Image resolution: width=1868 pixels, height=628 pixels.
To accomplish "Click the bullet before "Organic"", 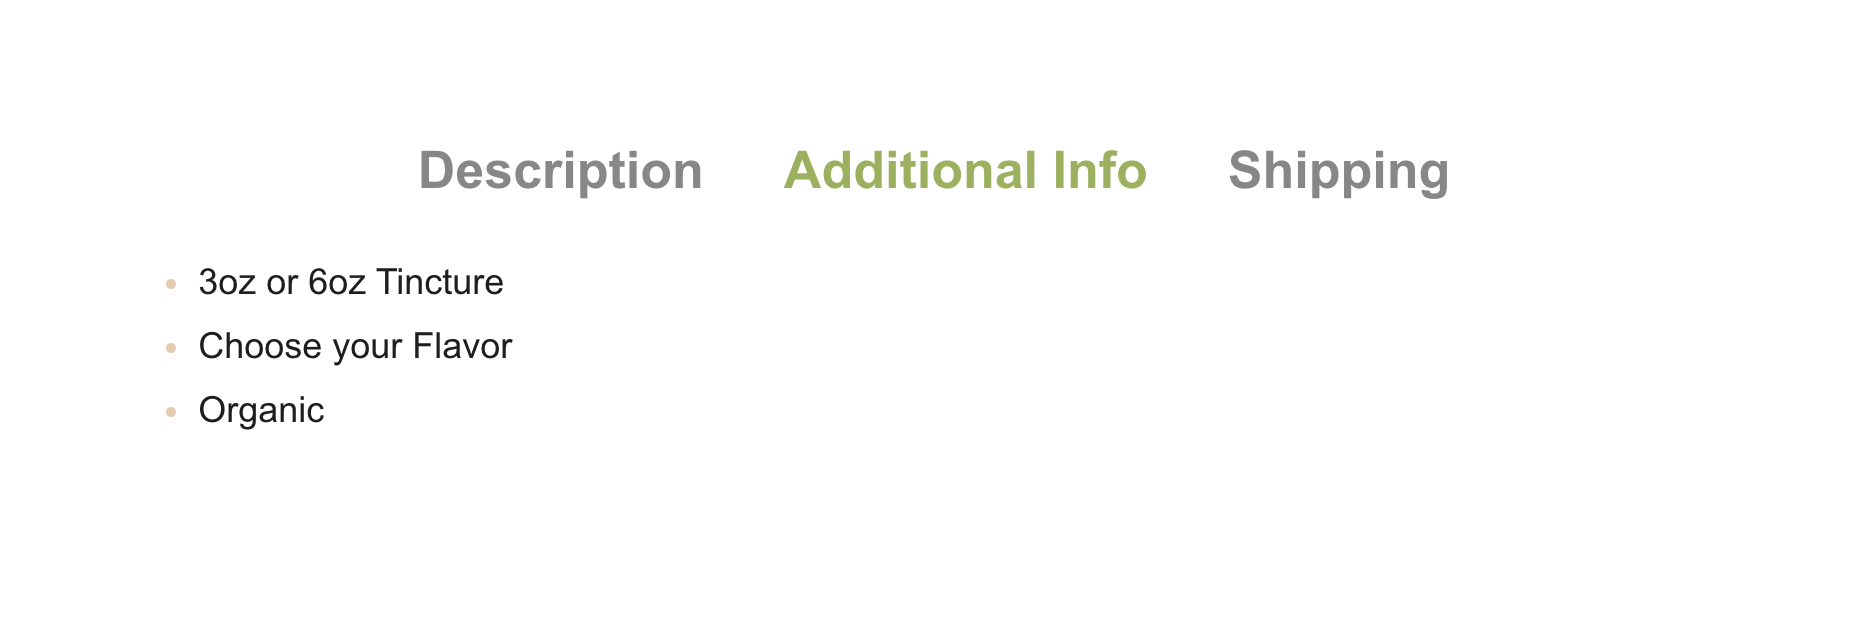I will coord(171,412).
